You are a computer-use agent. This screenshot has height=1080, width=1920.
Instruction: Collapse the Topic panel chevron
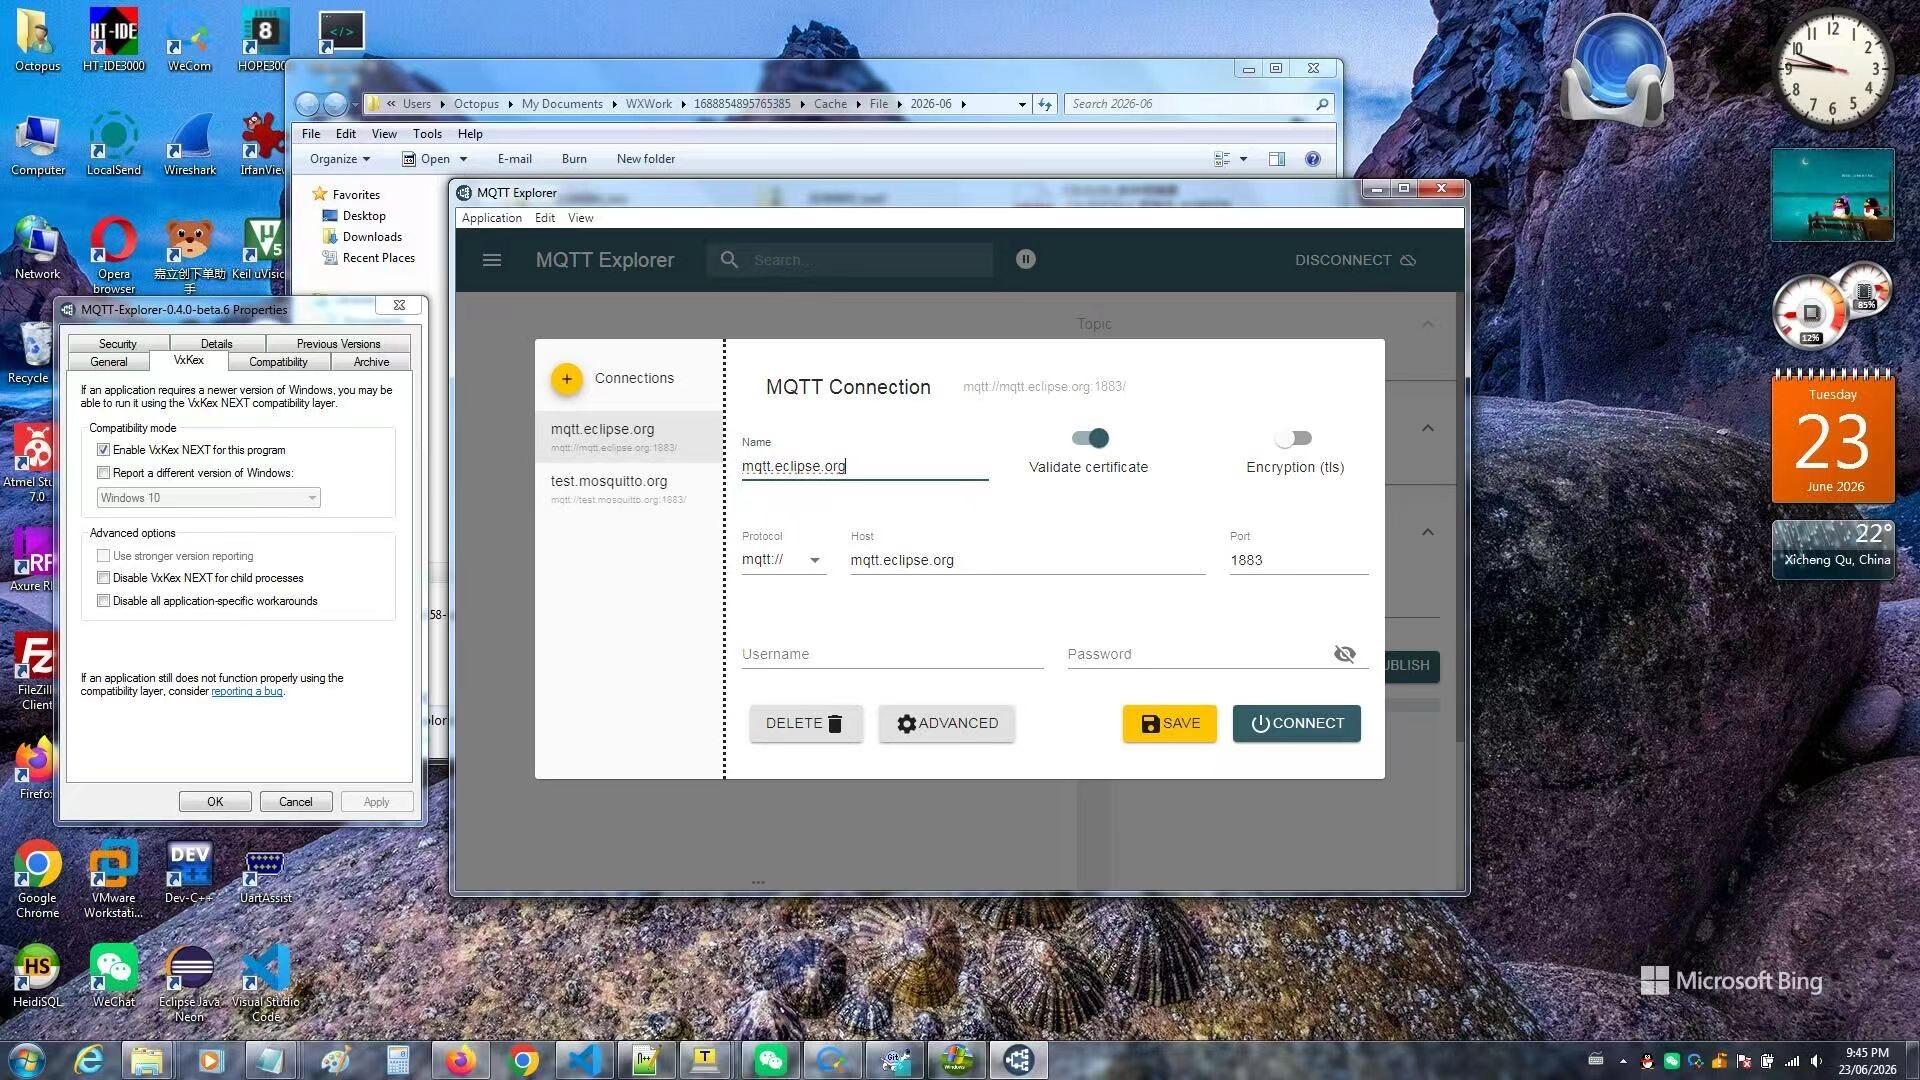click(1427, 324)
